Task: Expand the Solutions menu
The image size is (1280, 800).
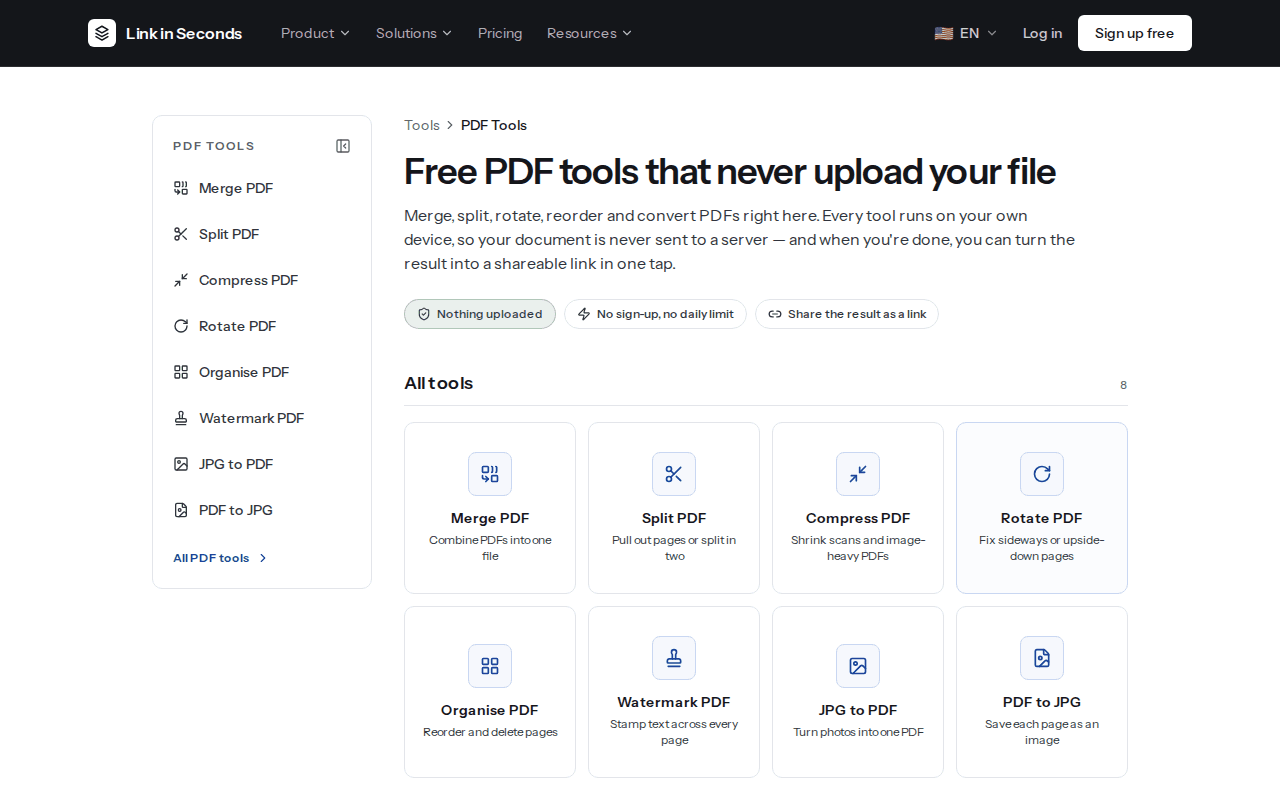Action: 414,33
